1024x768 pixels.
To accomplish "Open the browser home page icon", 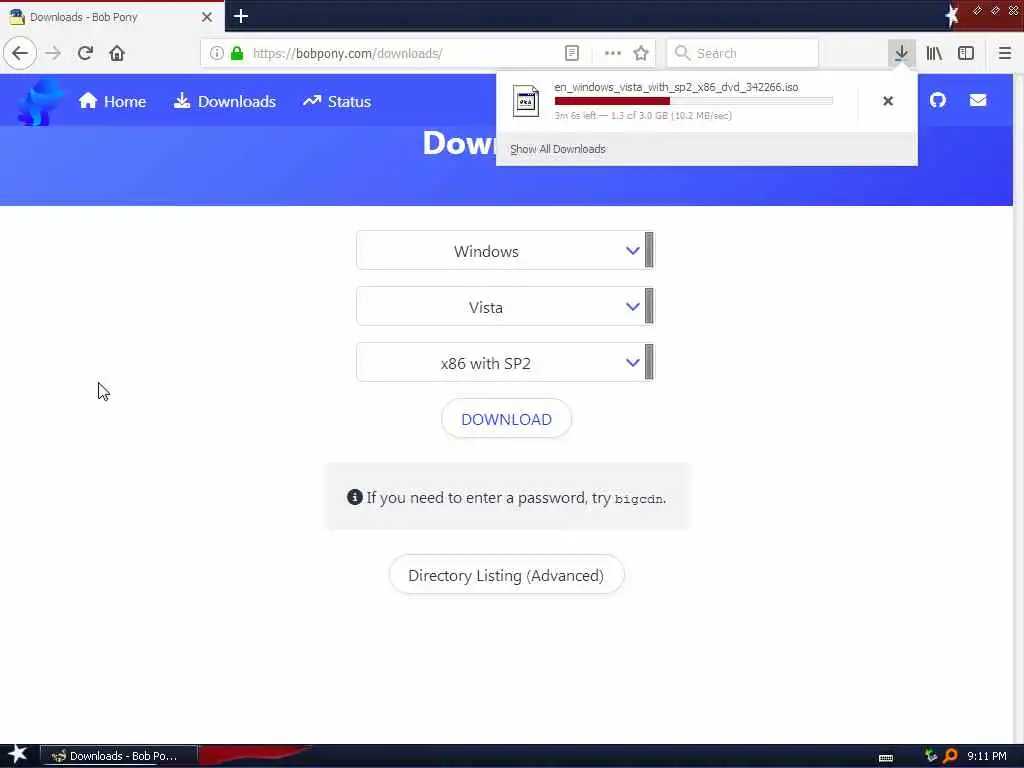I will 117,53.
